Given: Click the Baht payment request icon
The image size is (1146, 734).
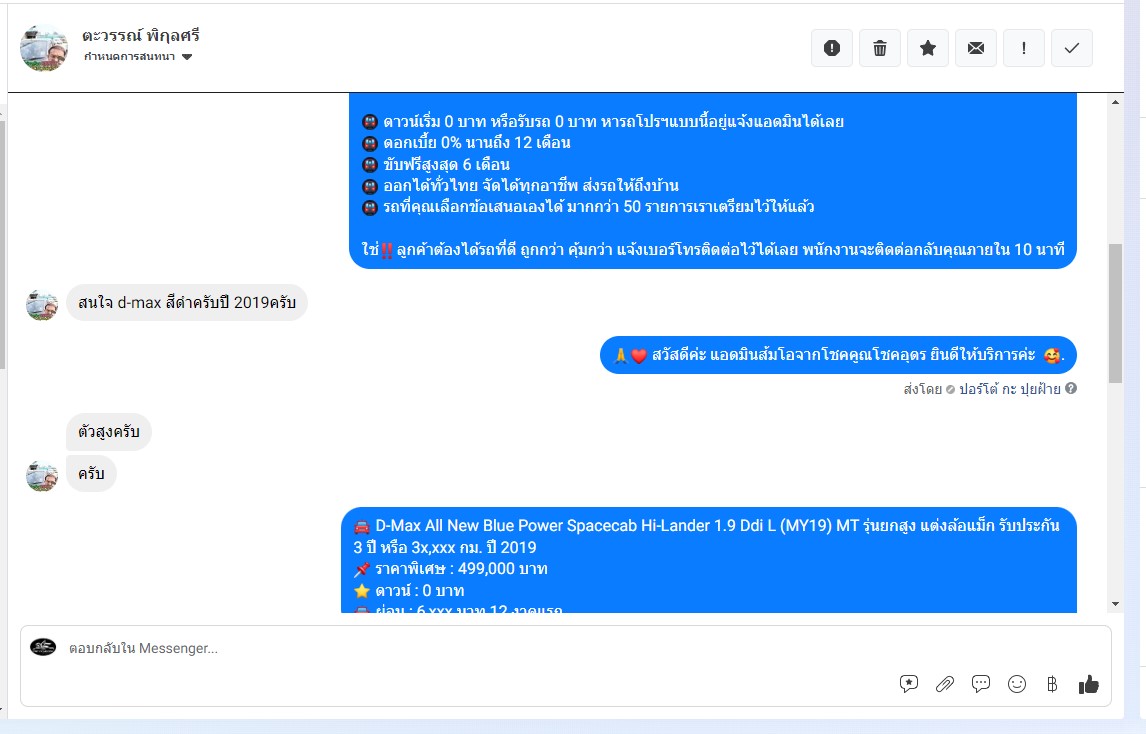Looking at the screenshot, I should click(1052, 684).
